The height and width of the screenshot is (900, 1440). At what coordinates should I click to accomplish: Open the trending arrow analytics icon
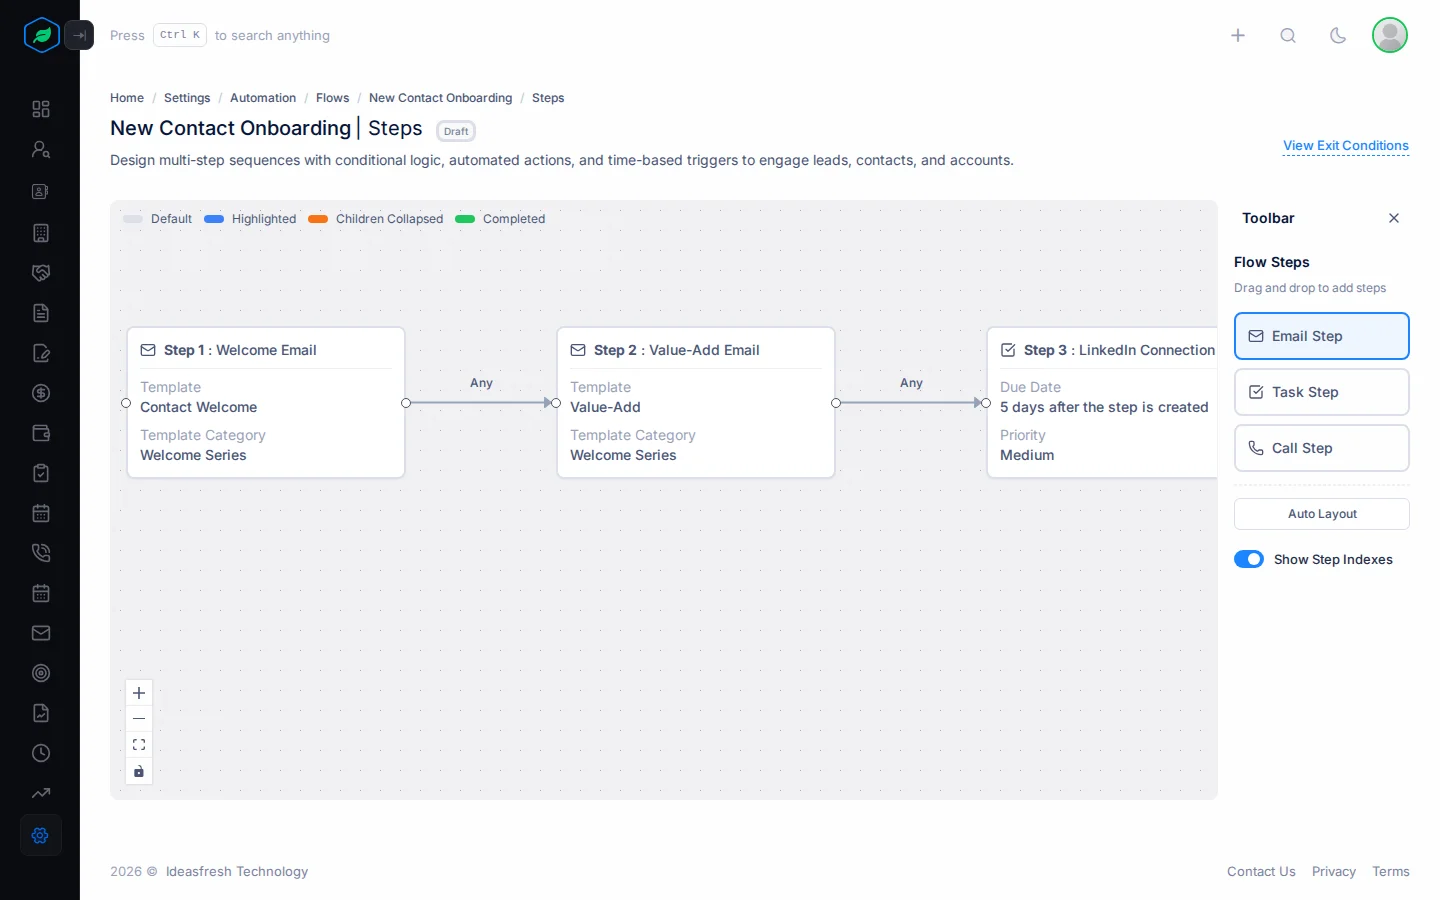[41, 793]
